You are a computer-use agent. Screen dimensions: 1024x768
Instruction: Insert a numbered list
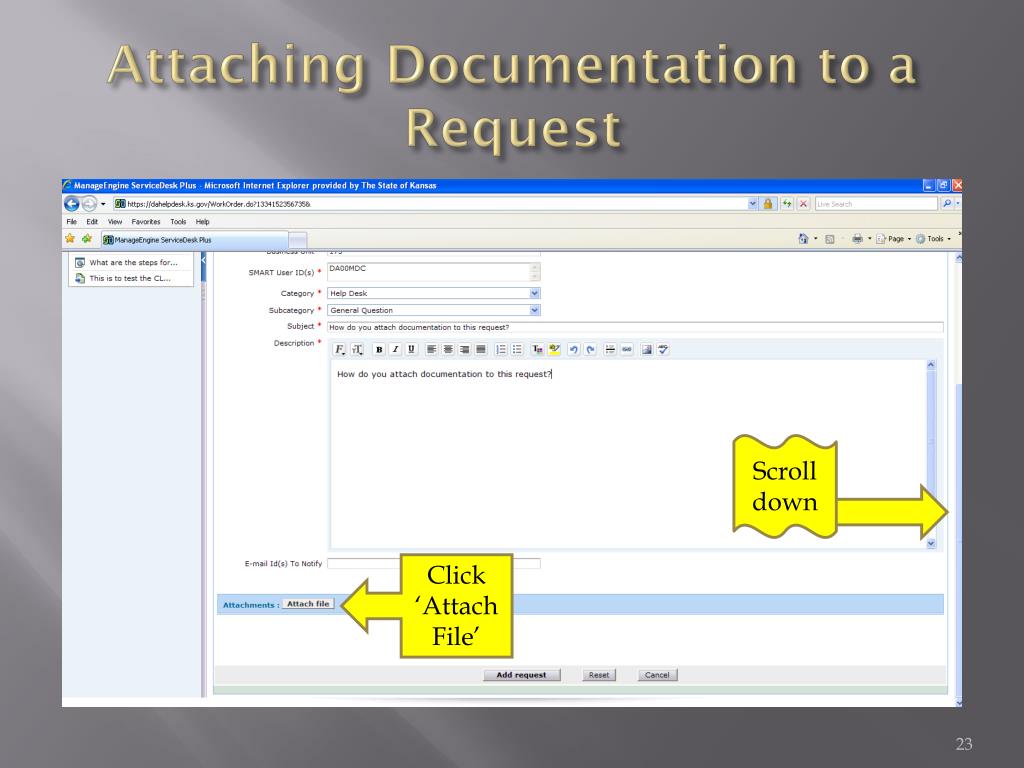click(x=501, y=349)
